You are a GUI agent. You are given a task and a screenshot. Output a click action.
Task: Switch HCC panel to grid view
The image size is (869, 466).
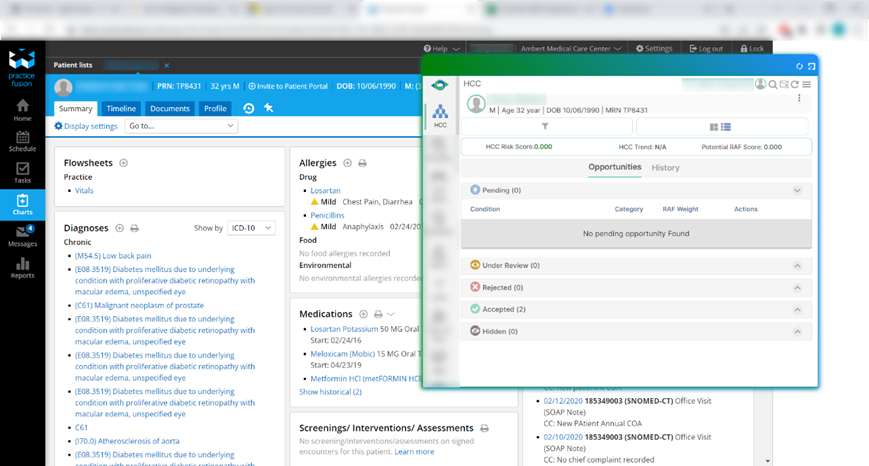714,127
